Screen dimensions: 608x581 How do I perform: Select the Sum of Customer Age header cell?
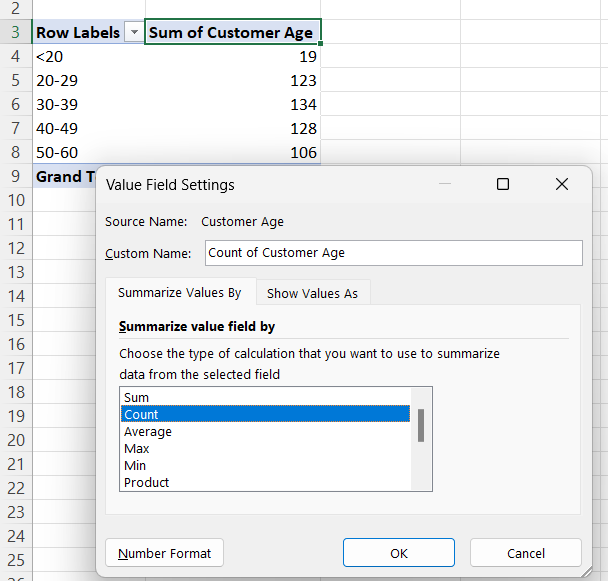[232, 32]
